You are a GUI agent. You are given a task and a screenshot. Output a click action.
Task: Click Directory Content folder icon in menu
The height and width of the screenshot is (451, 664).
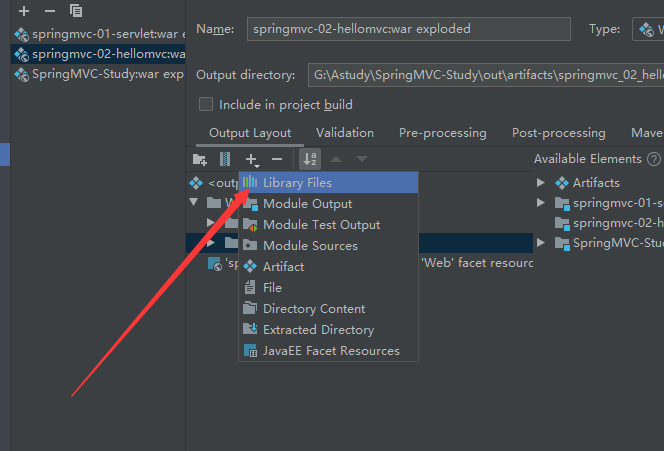tap(250, 308)
